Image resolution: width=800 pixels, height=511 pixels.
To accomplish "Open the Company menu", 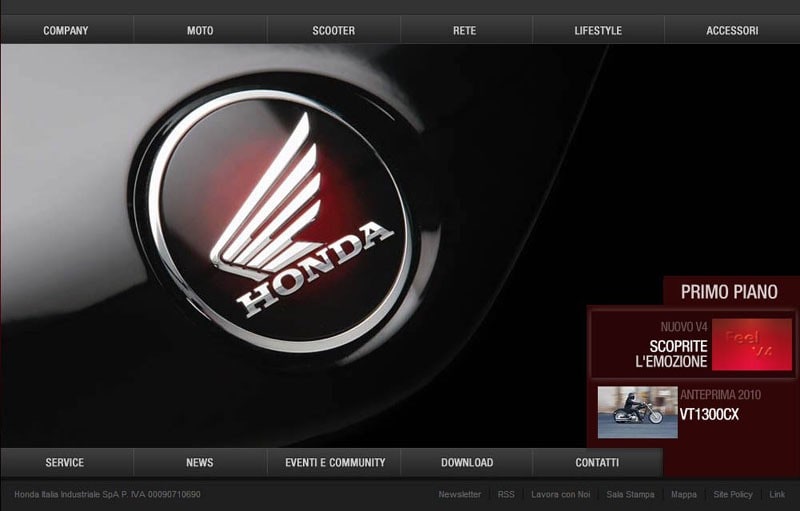I will point(66,31).
